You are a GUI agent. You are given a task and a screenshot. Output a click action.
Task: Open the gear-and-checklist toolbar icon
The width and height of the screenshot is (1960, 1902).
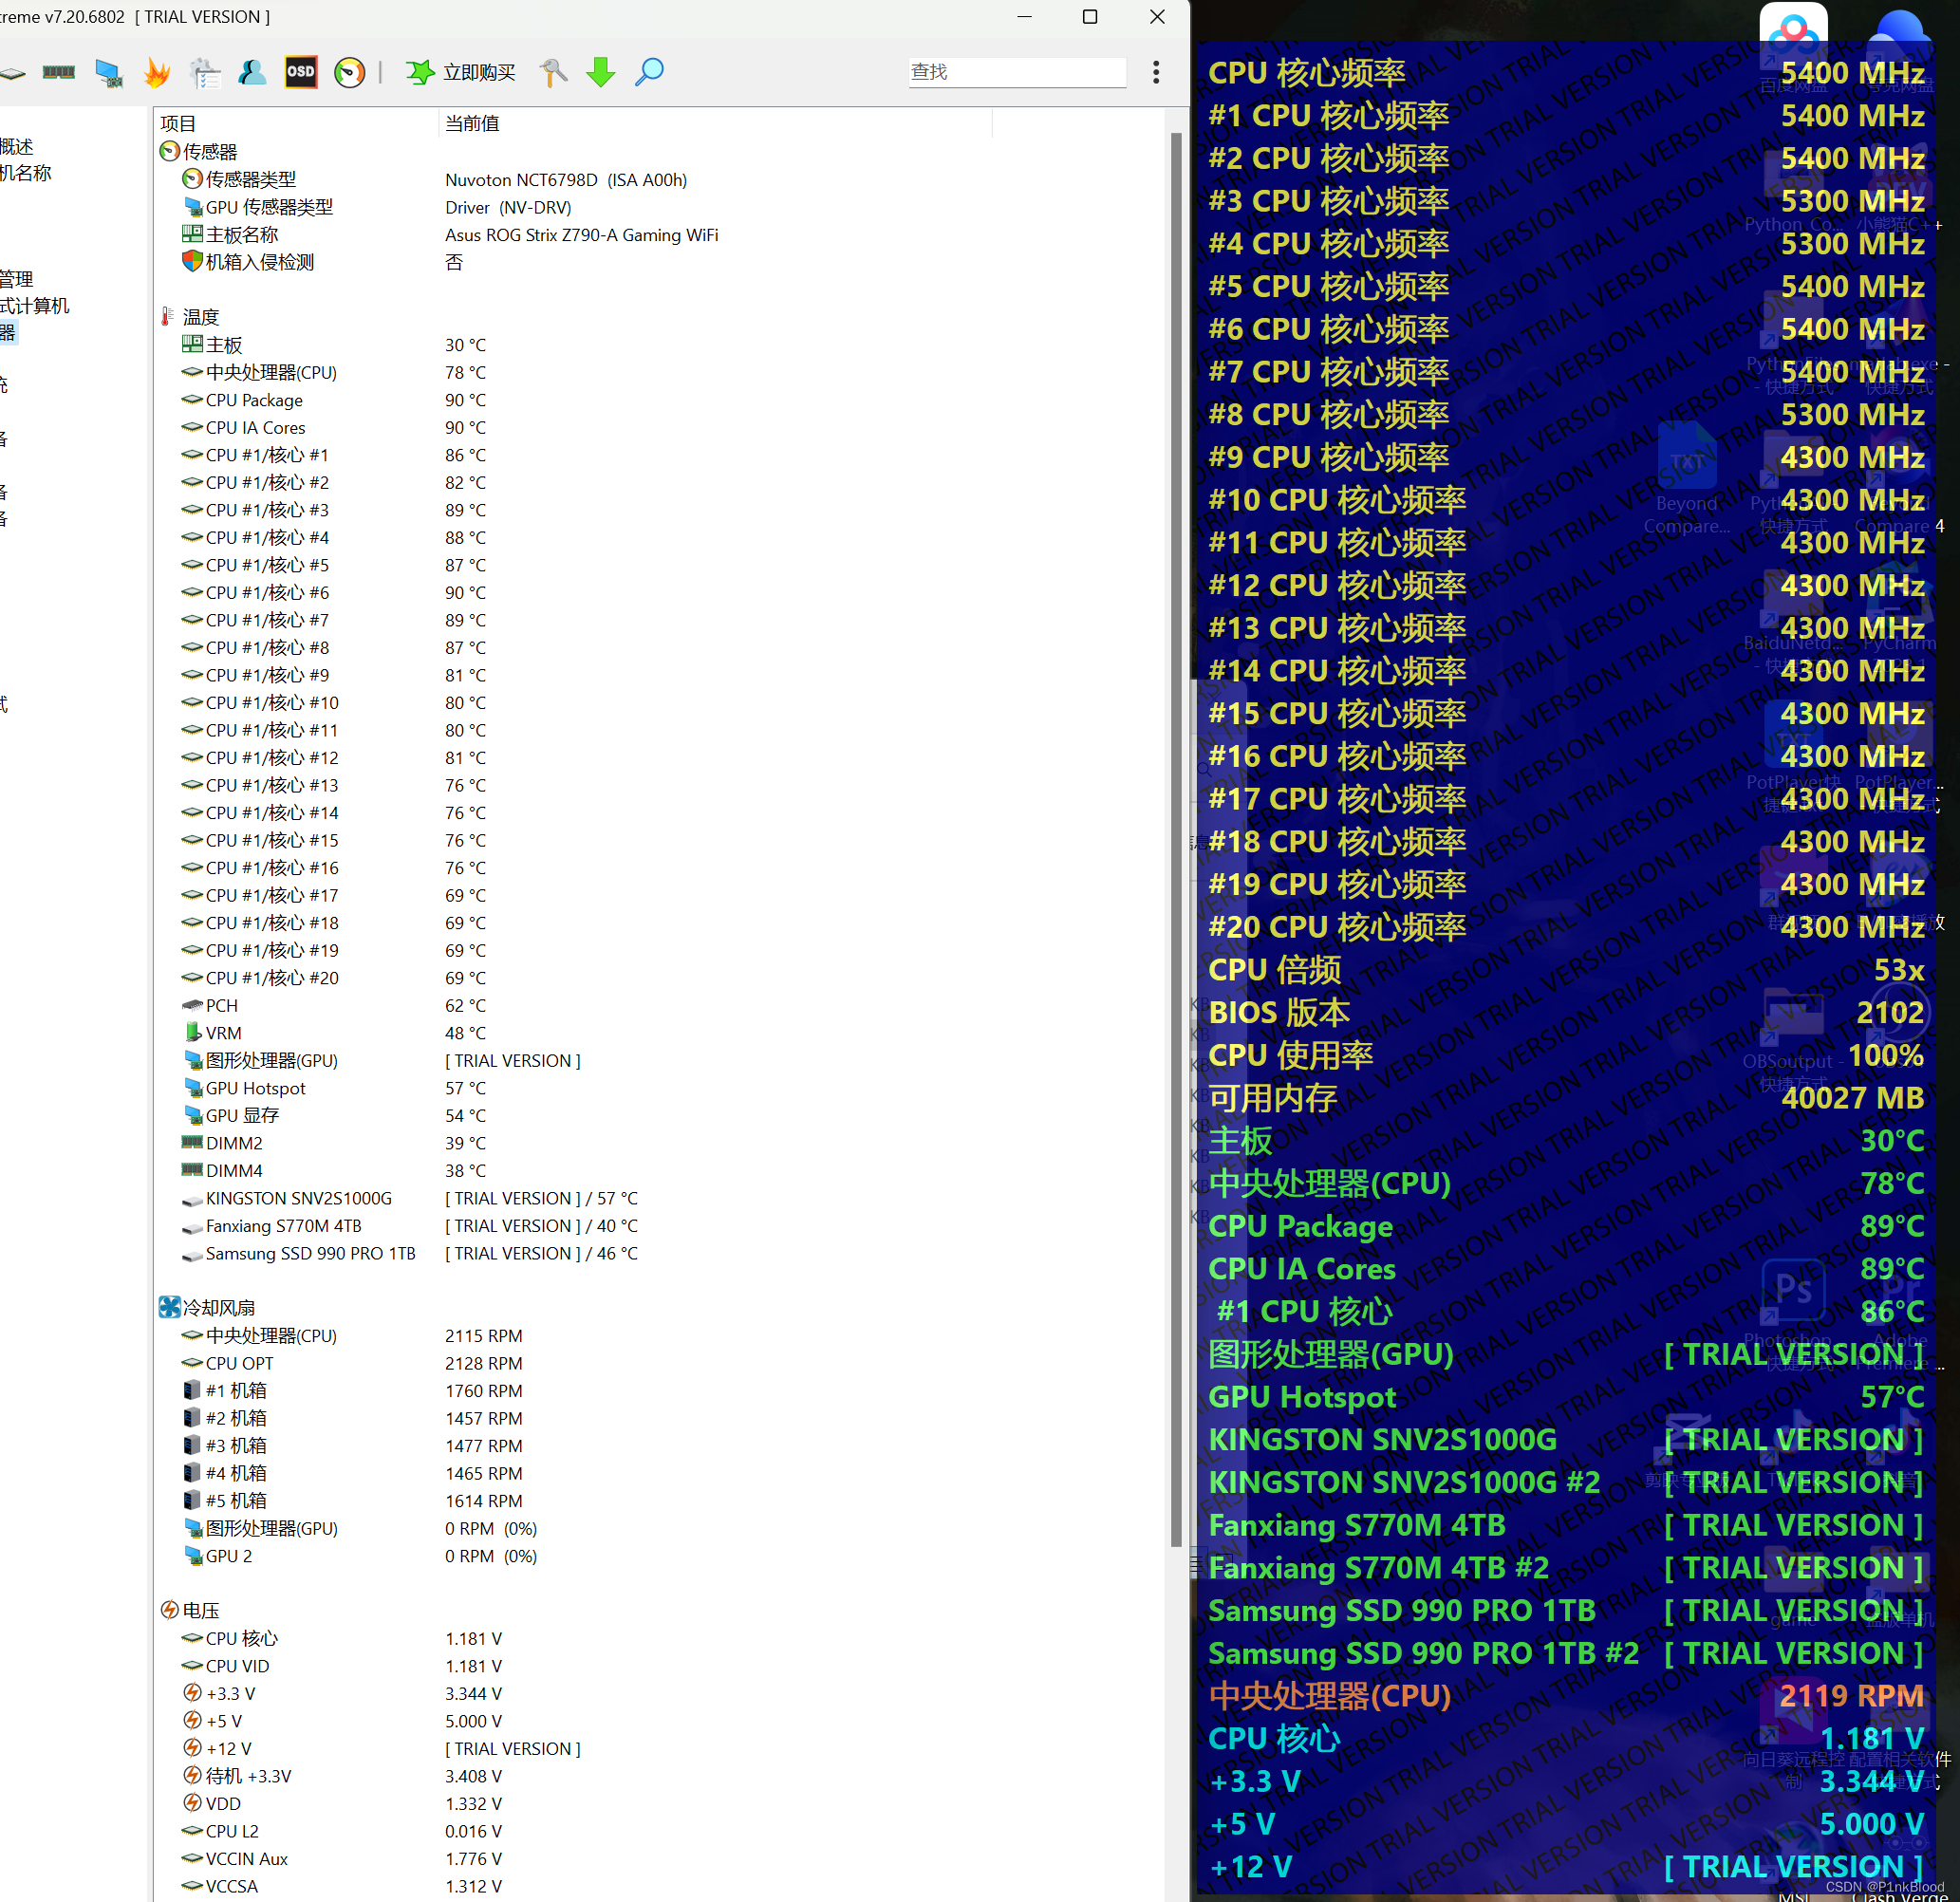[205, 72]
